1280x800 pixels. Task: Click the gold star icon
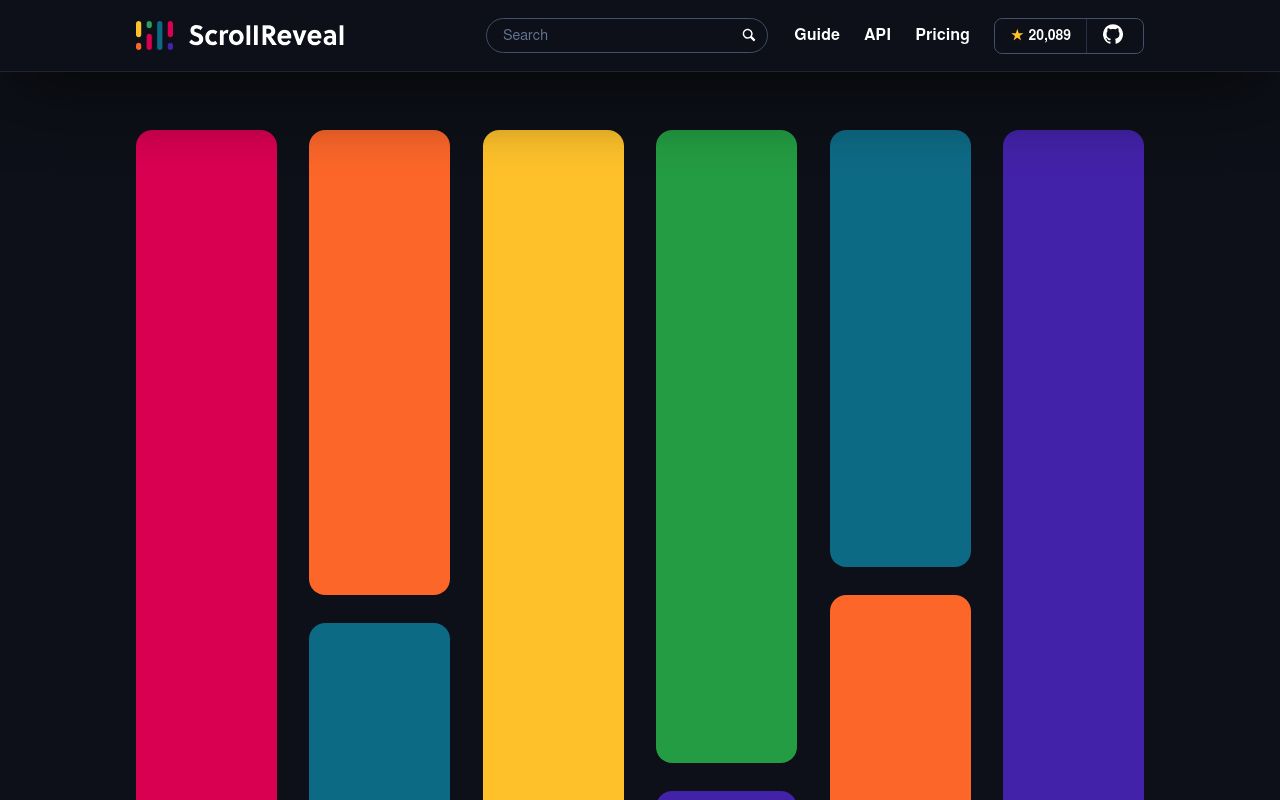click(x=1017, y=35)
